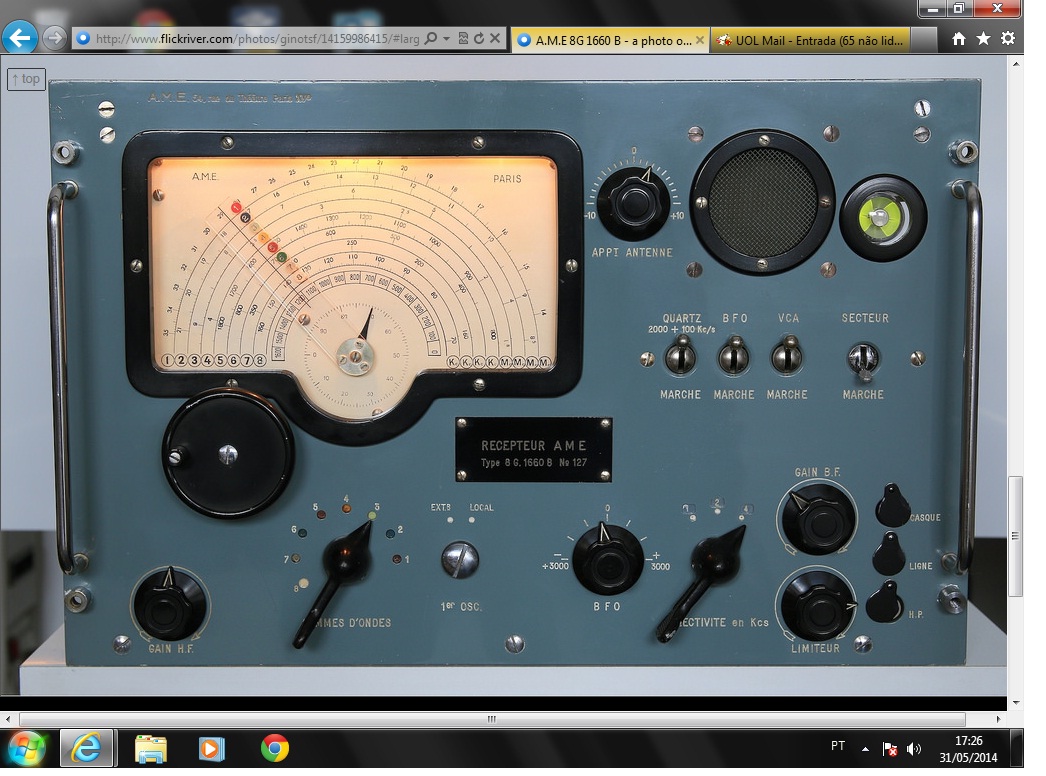The height and width of the screenshot is (776, 1046).
Task: Go back to the previous page
Action: [19, 37]
